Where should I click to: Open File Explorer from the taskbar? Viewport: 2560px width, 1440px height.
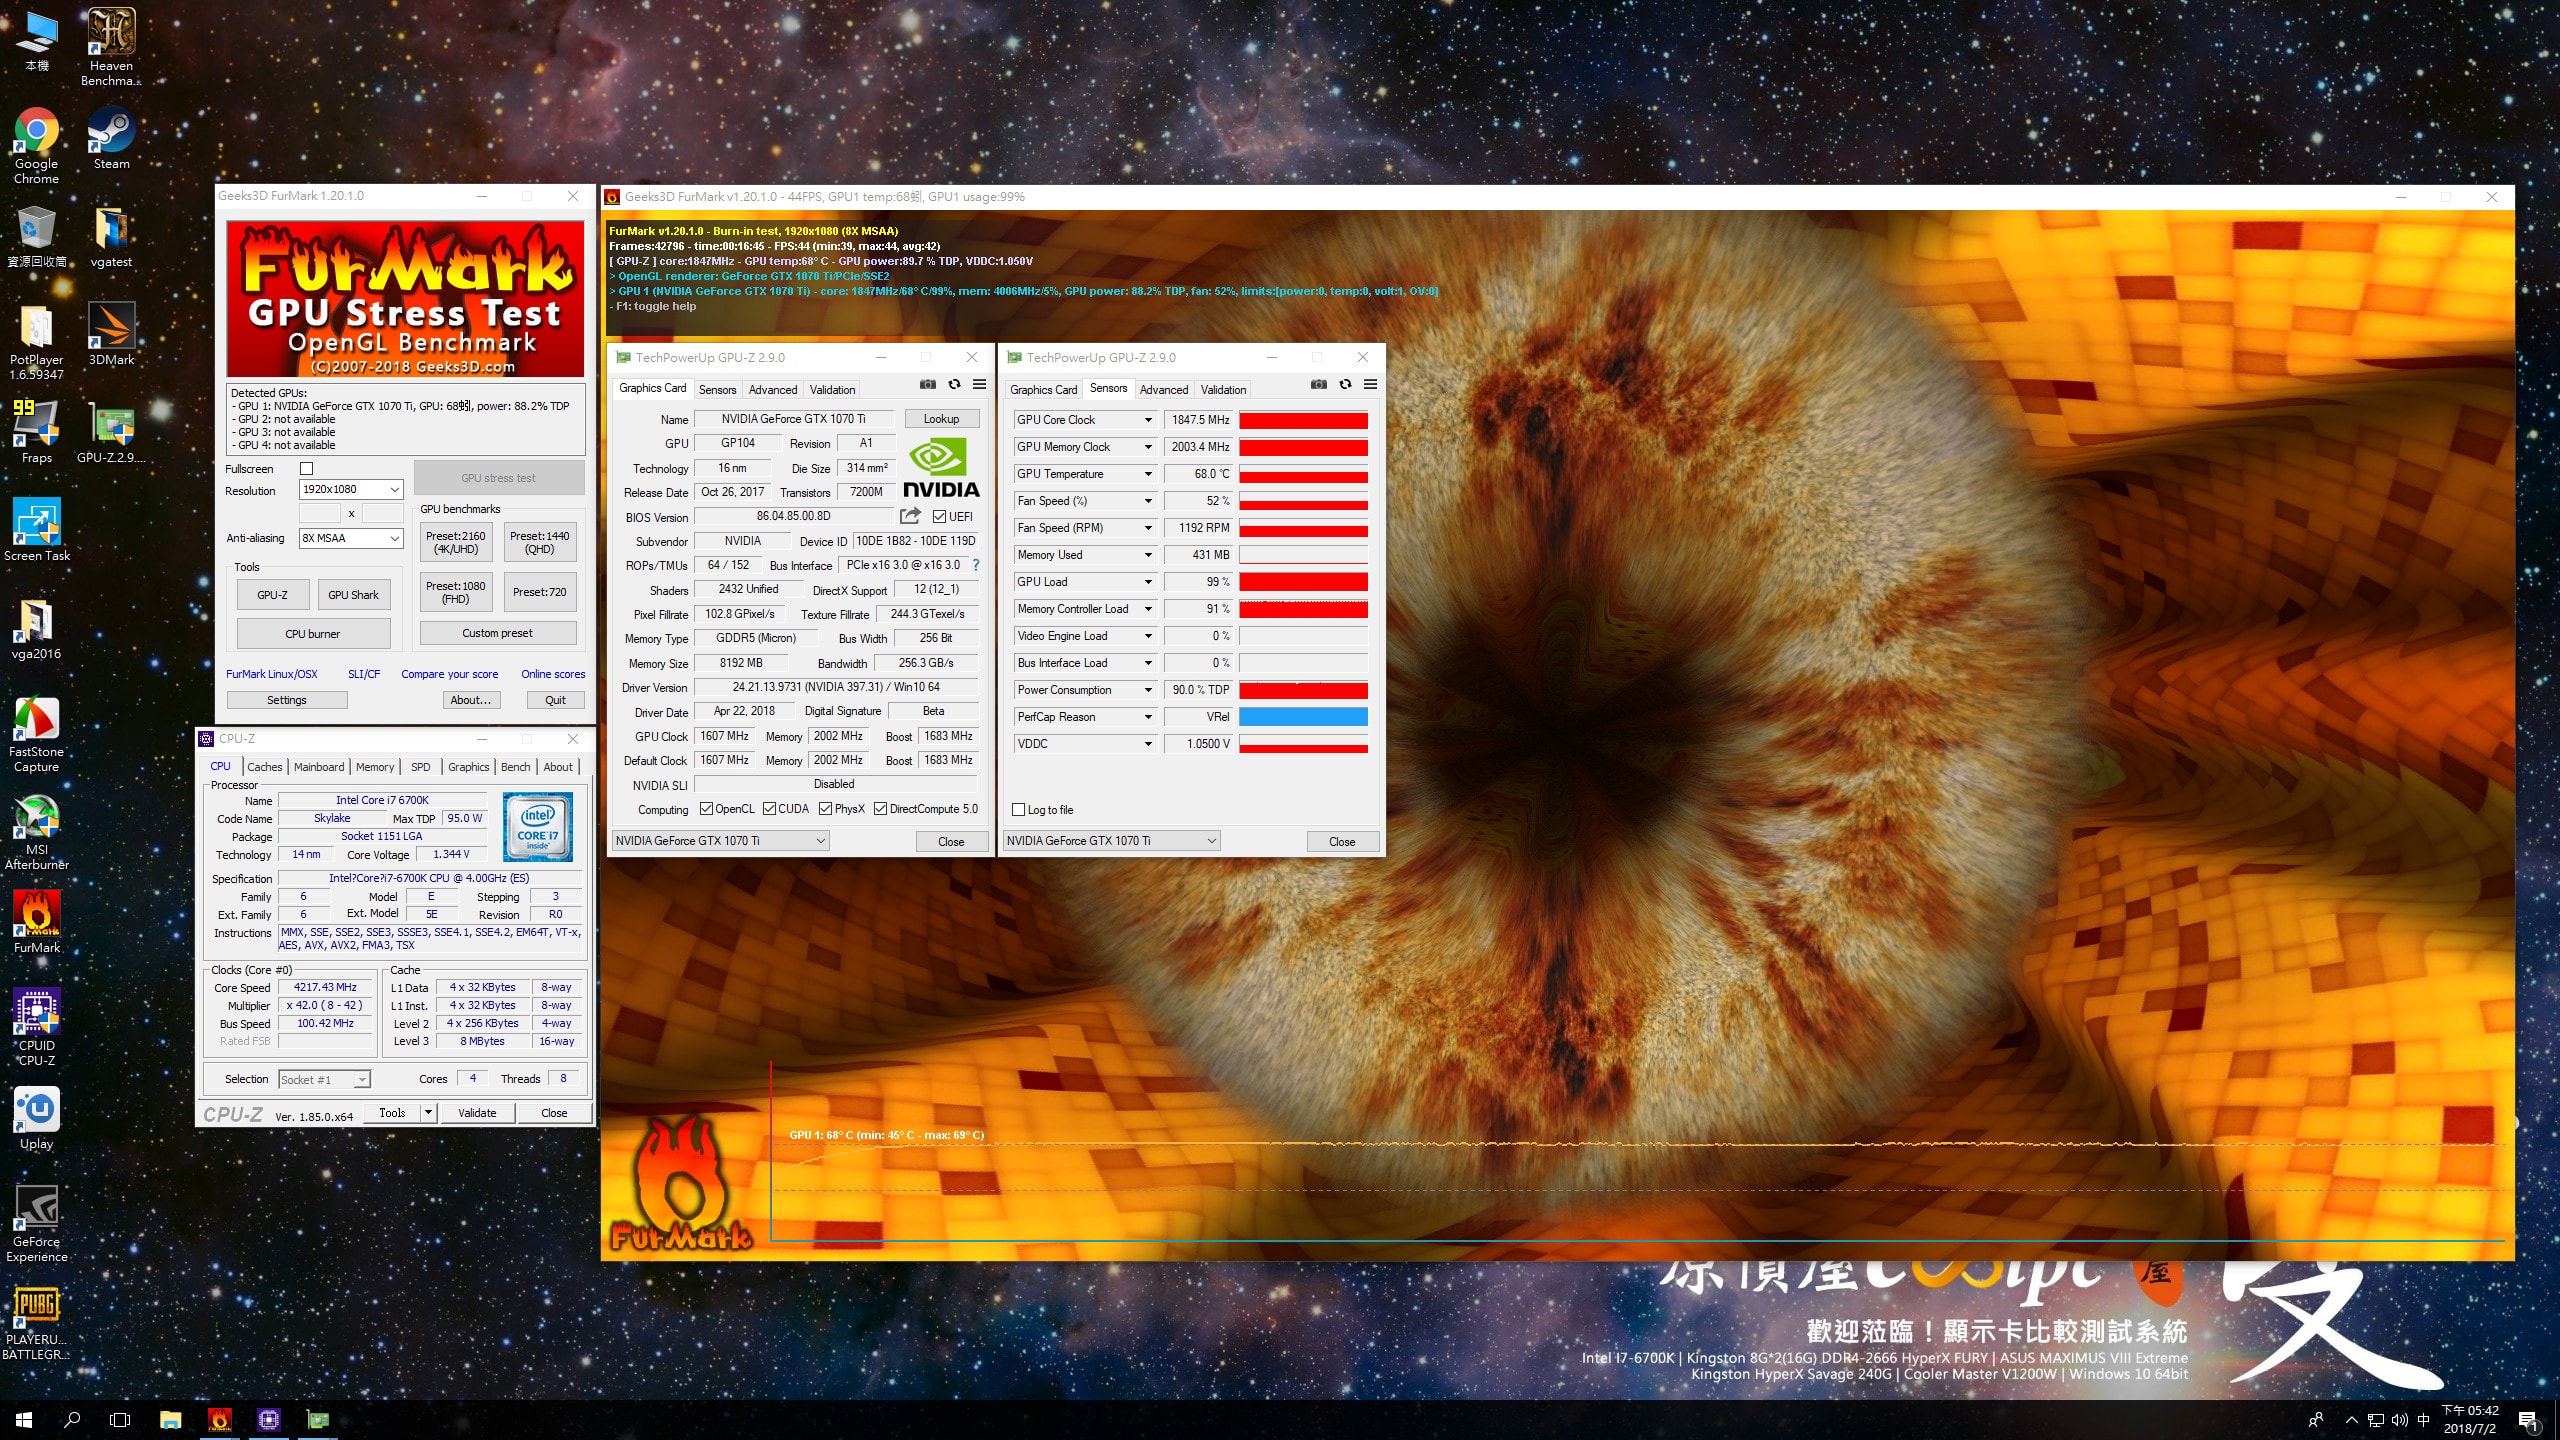[171, 1420]
